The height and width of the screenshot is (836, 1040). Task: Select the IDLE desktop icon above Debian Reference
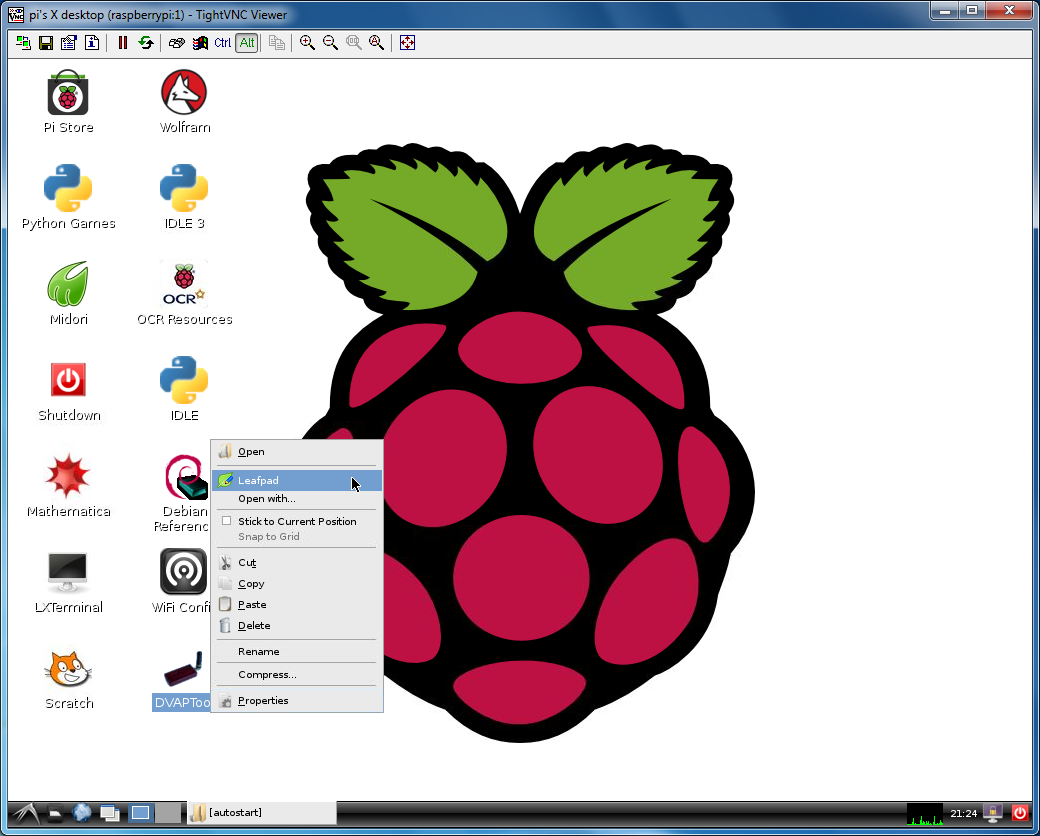184,389
